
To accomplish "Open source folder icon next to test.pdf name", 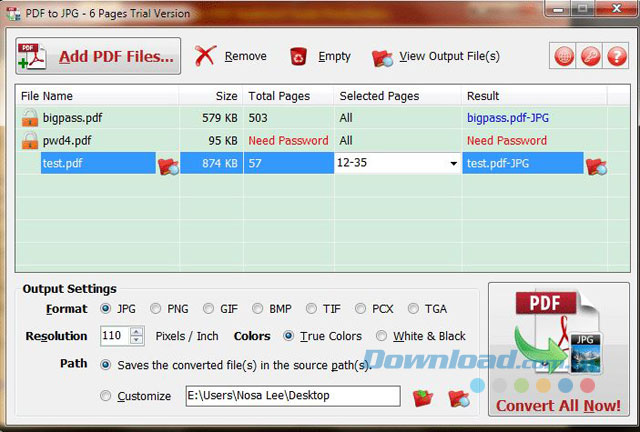I will (168, 166).
